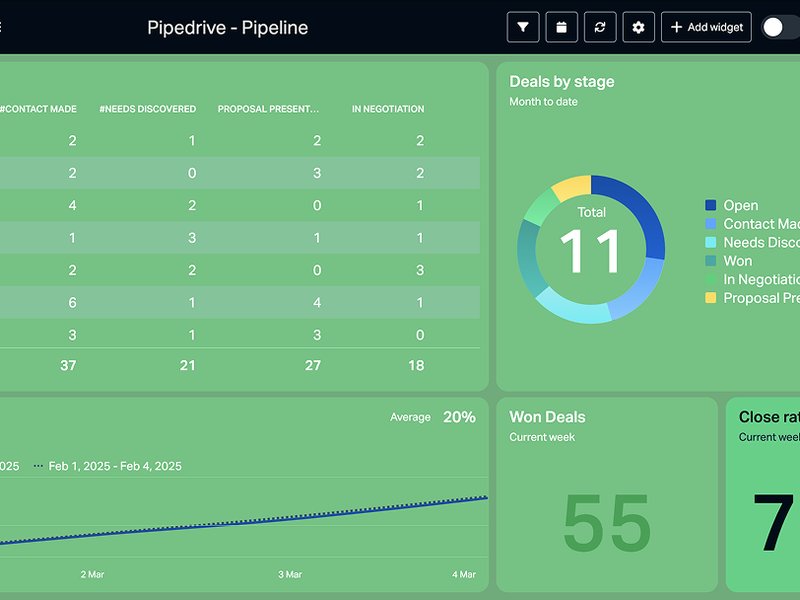This screenshot has width=800, height=600.
Task: Click the Won legend label
Action: pyautogui.click(x=738, y=261)
